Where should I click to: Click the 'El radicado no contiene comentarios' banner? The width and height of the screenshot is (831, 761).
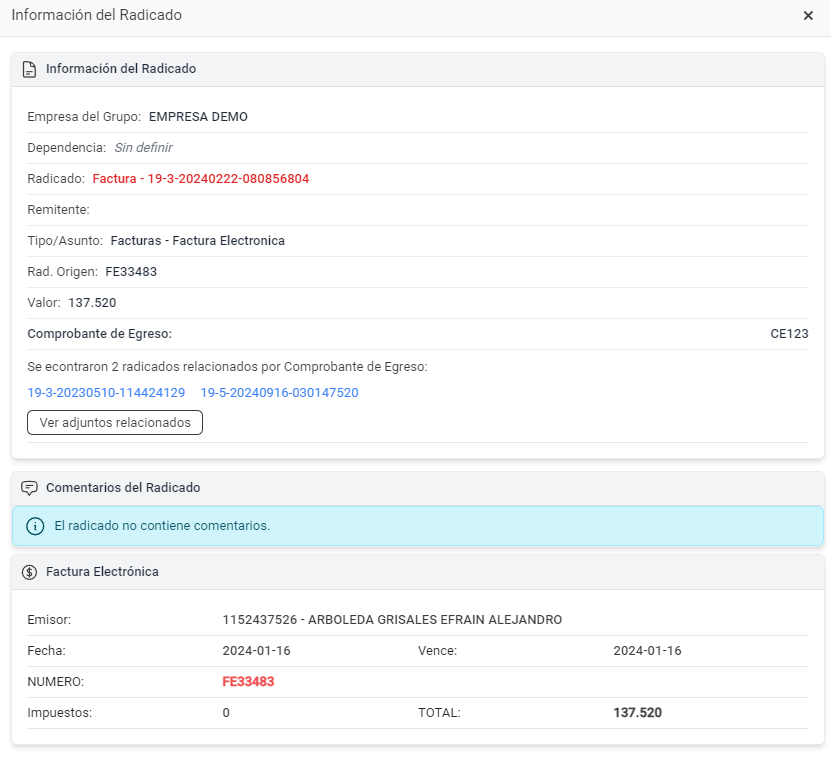tap(418, 526)
